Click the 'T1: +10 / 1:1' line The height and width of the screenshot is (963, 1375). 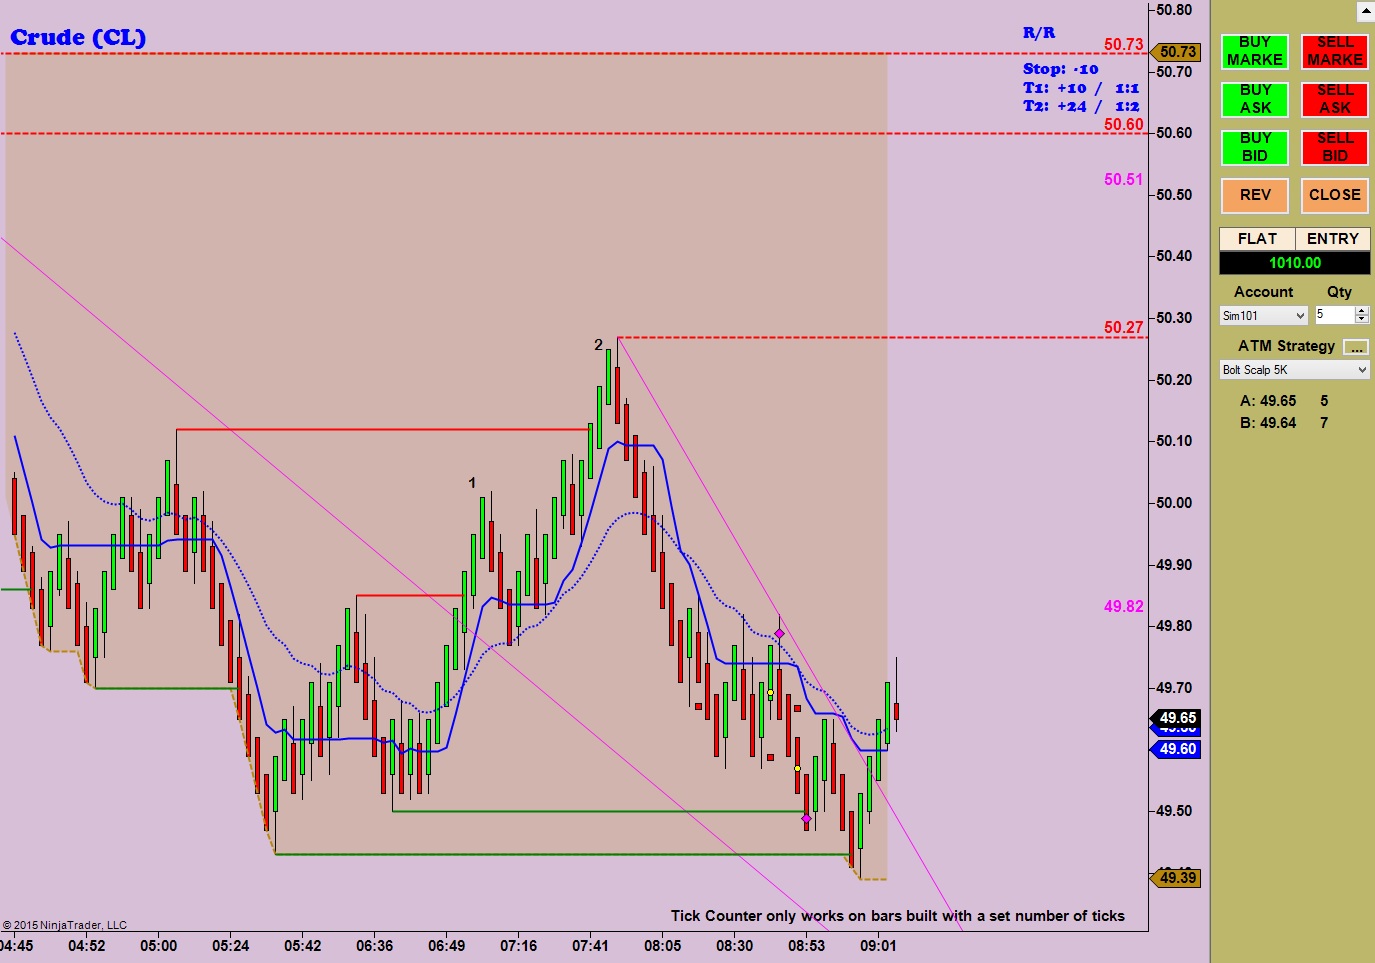(1081, 88)
